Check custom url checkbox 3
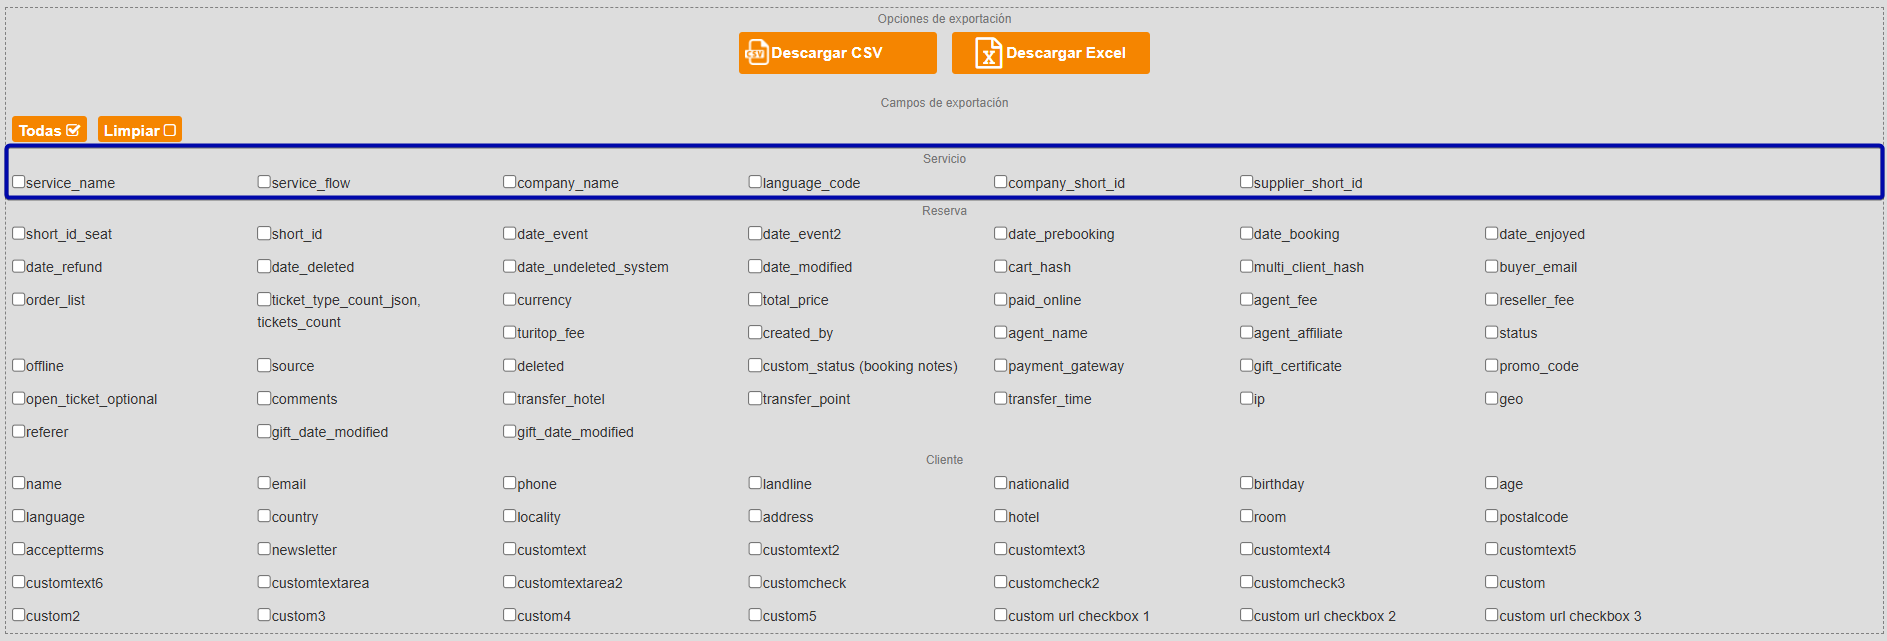Screen dimensions: 1887x641 click(x=1492, y=615)
